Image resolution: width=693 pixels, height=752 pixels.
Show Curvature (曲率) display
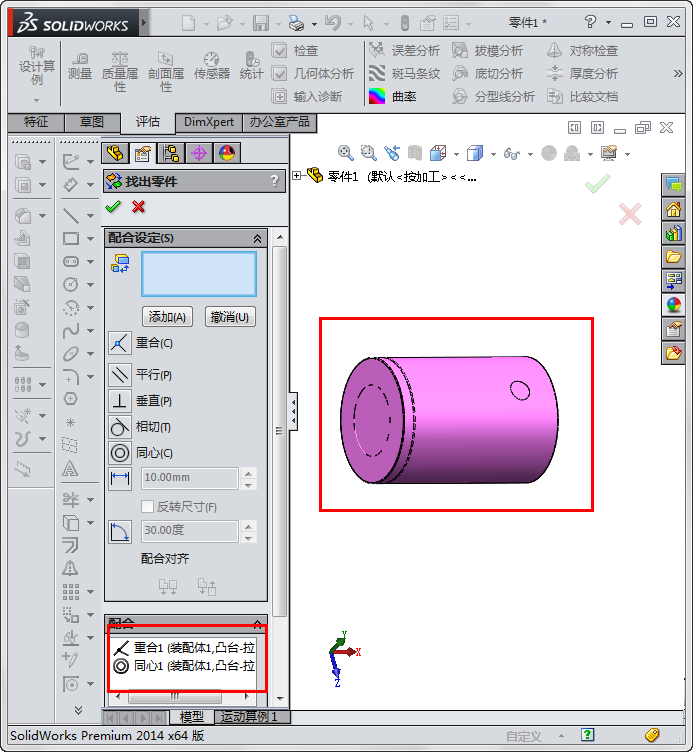(x=392, y=96)
